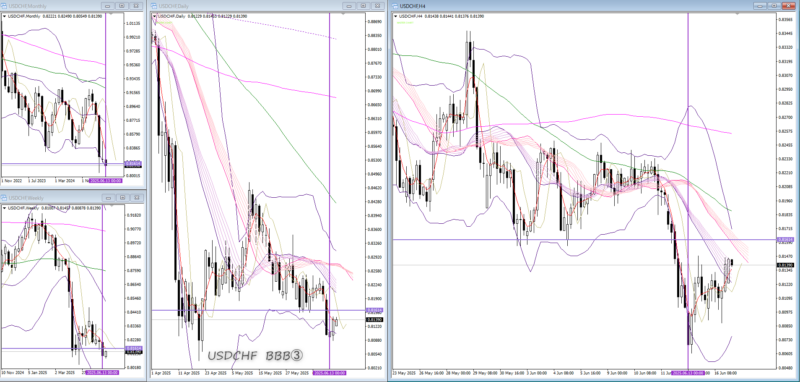Viewport: 800px width, 382px height.
Task: Click black current price tag 0.81390 in Daily chart
Action: [375, 319]
